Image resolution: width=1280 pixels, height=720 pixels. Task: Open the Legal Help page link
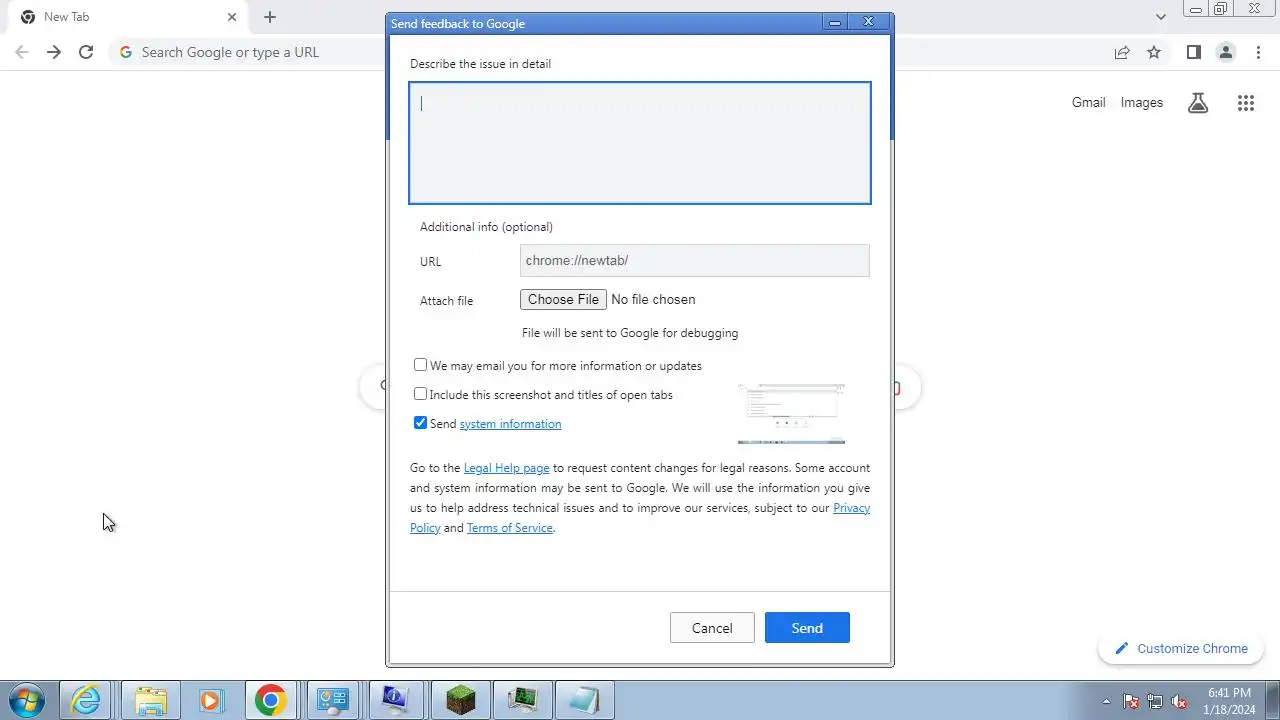tap(506, 468)
